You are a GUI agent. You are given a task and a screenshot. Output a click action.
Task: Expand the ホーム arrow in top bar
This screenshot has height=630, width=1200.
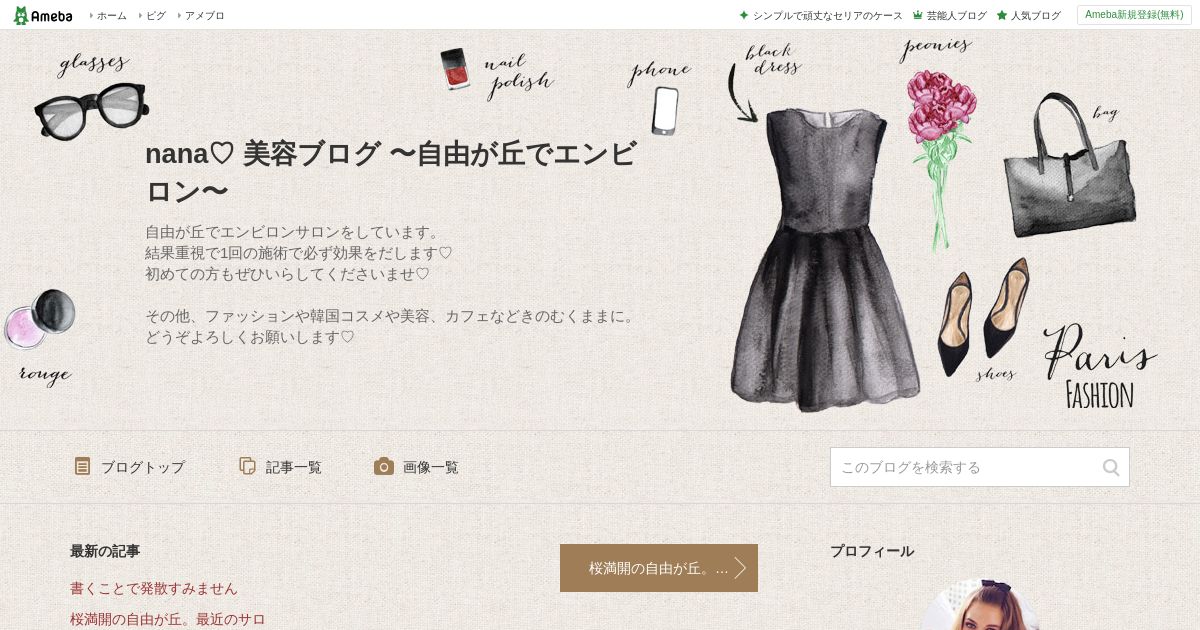(x=91, y=15)
